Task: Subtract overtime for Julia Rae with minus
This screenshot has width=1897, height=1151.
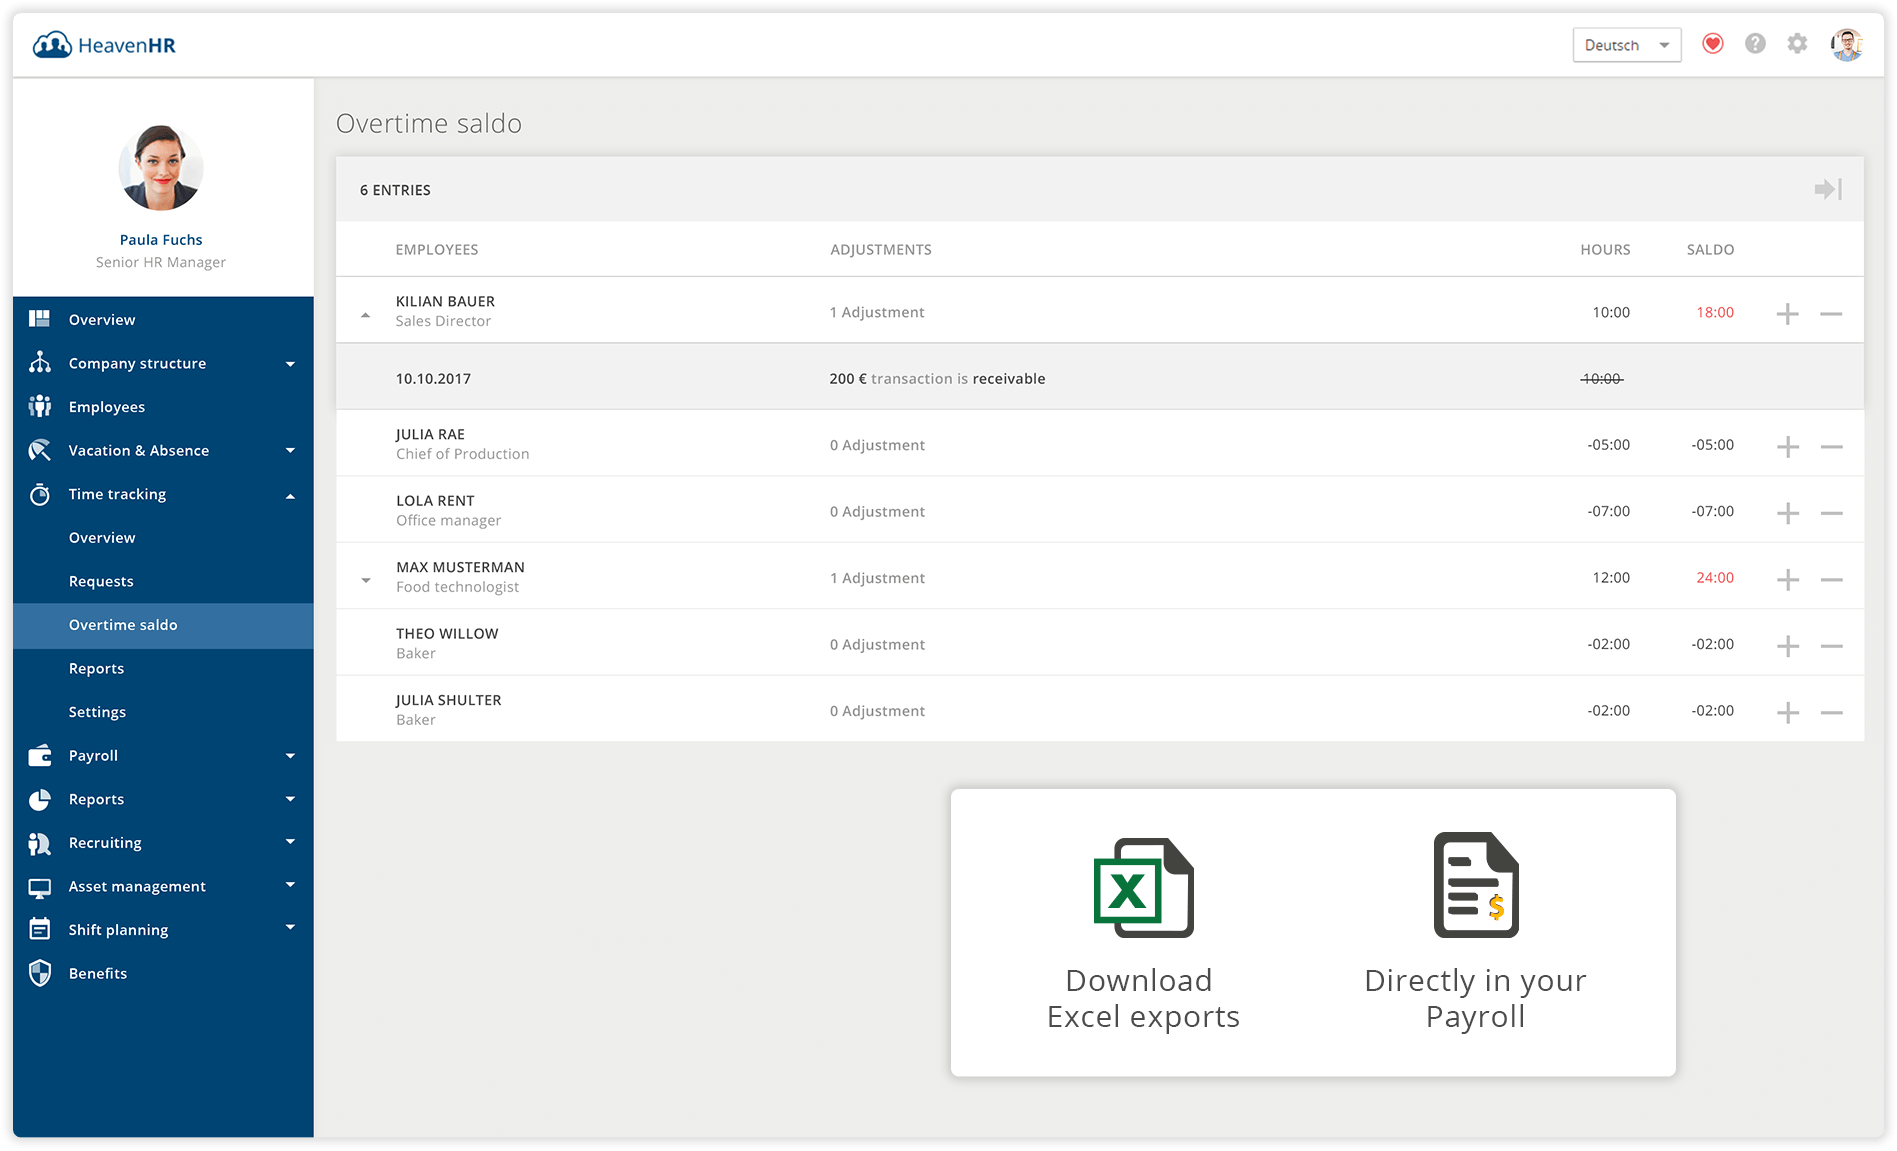Action: coord(1831,447)
